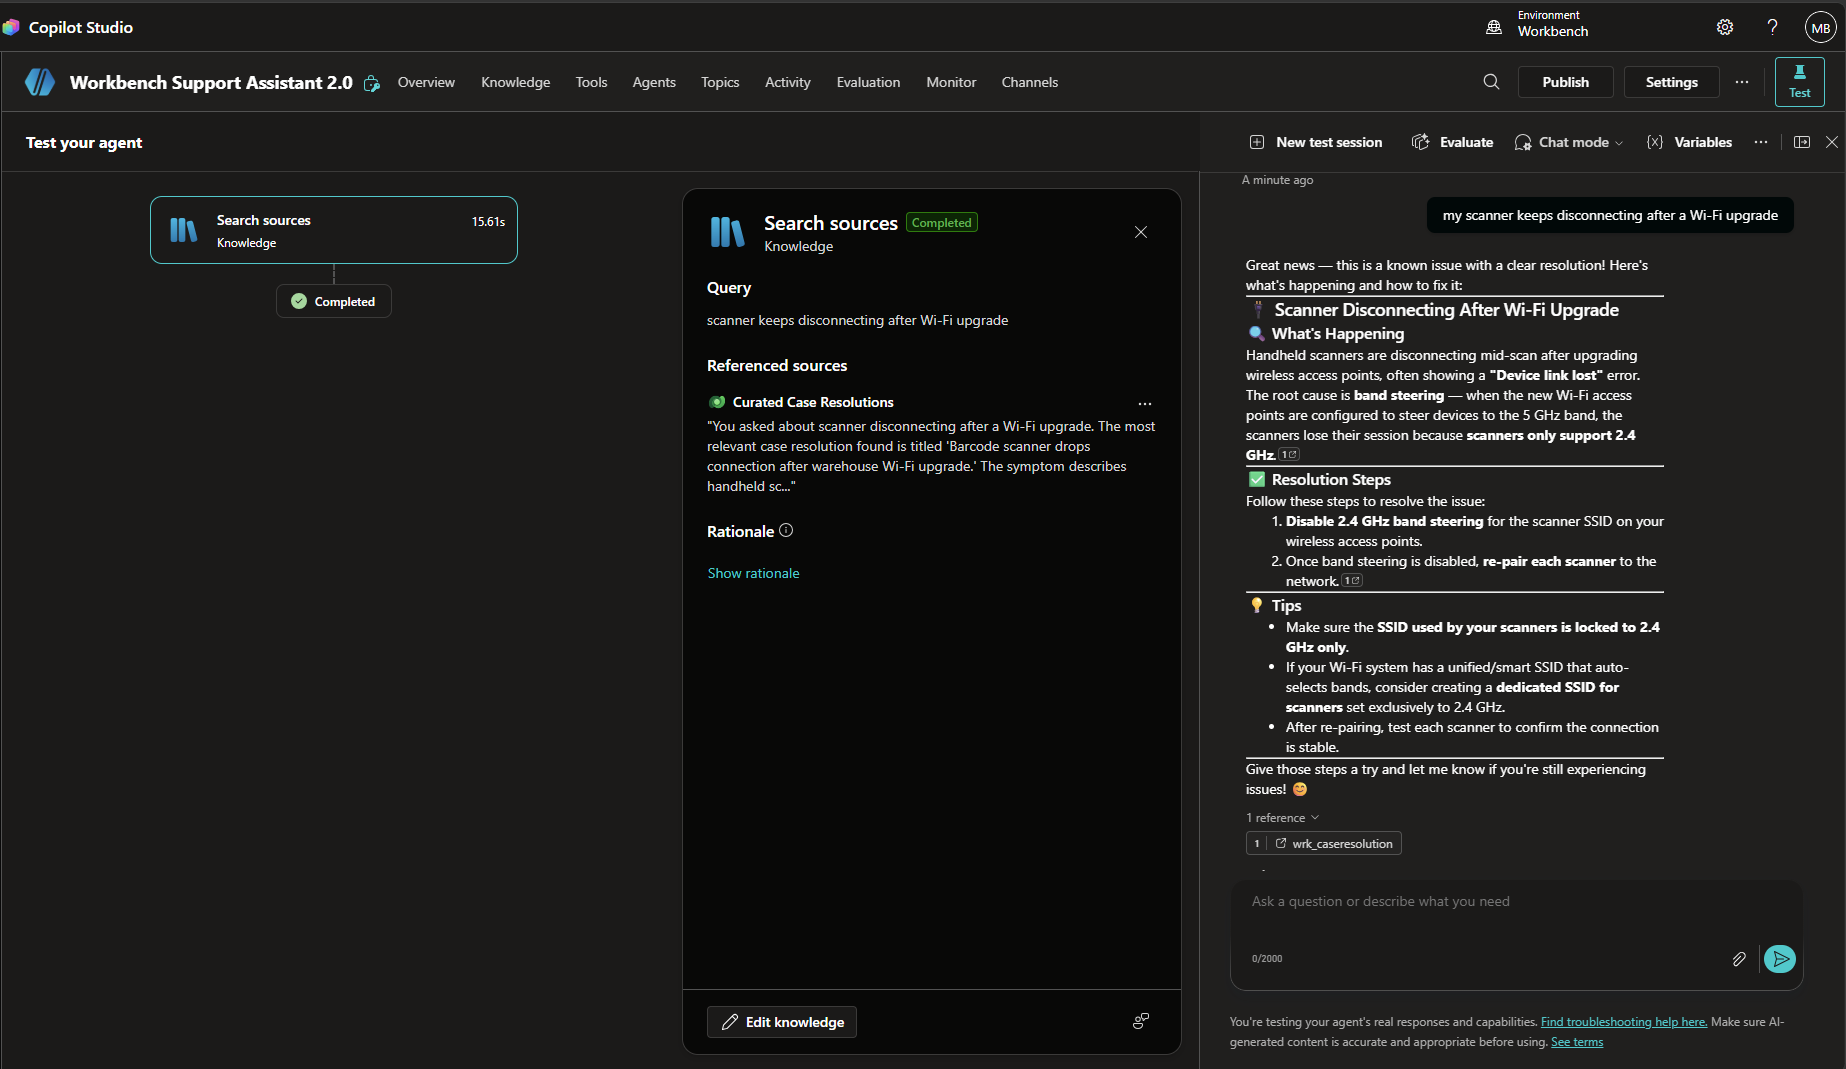Click the edit agent icon beside the name
Screen dimensions: 1846x1069
click(372, 83)
